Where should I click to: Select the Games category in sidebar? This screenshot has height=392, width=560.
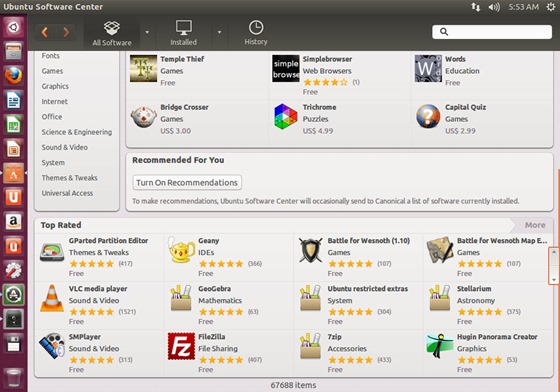click(x=52, y=71)
